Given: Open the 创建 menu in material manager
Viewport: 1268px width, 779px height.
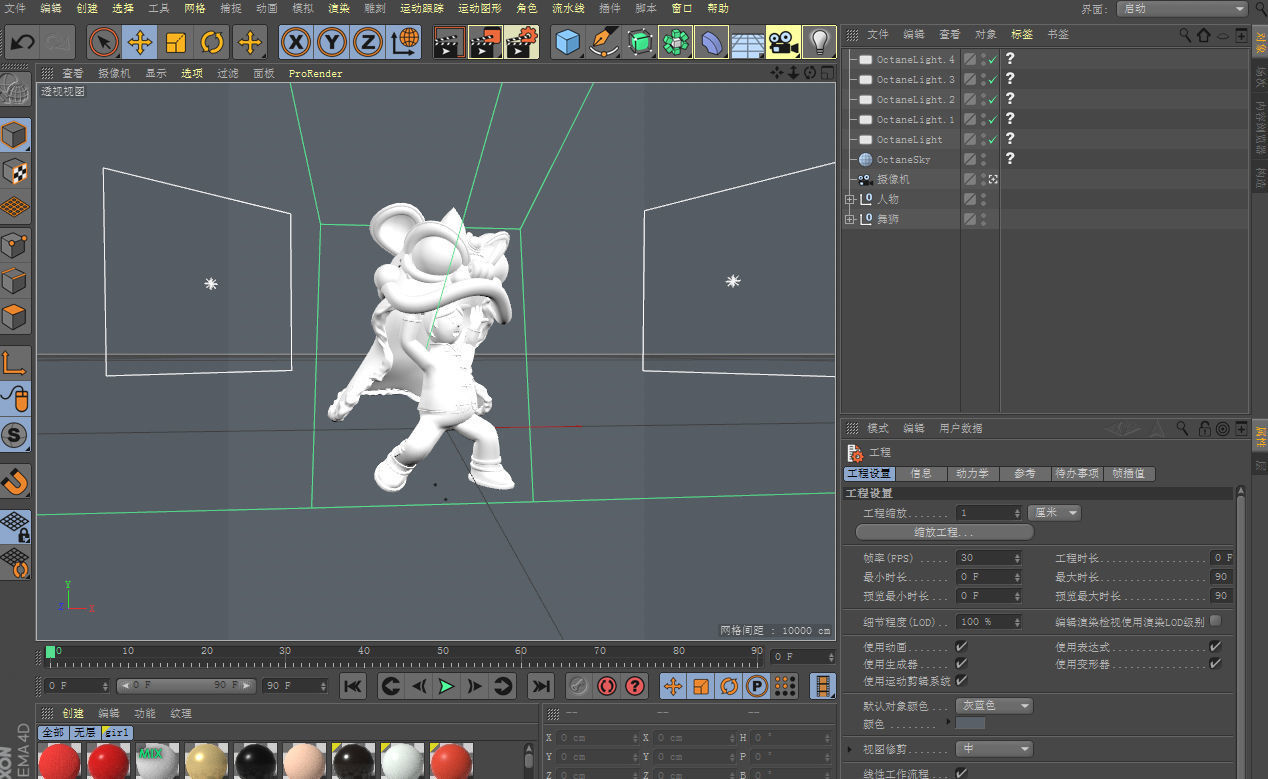Looking at the screenshot, I should 73,713.
